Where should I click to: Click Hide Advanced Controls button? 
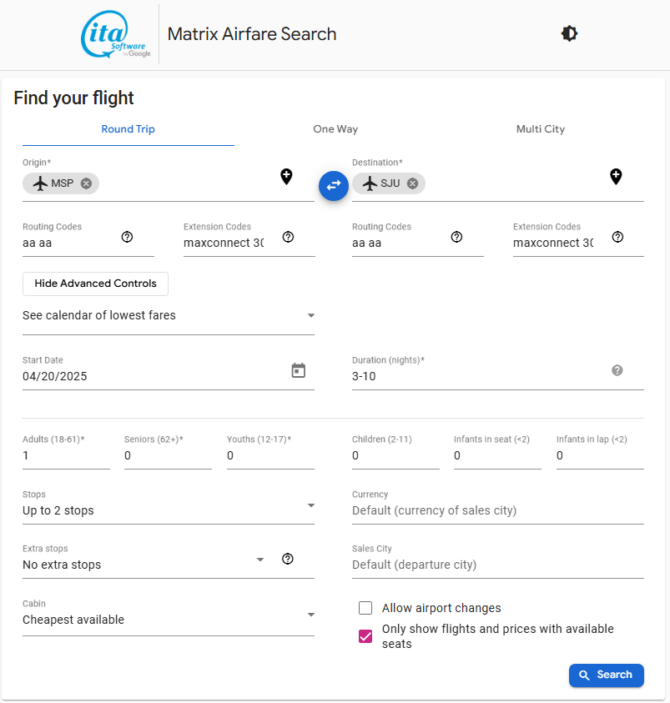(96, 284)
